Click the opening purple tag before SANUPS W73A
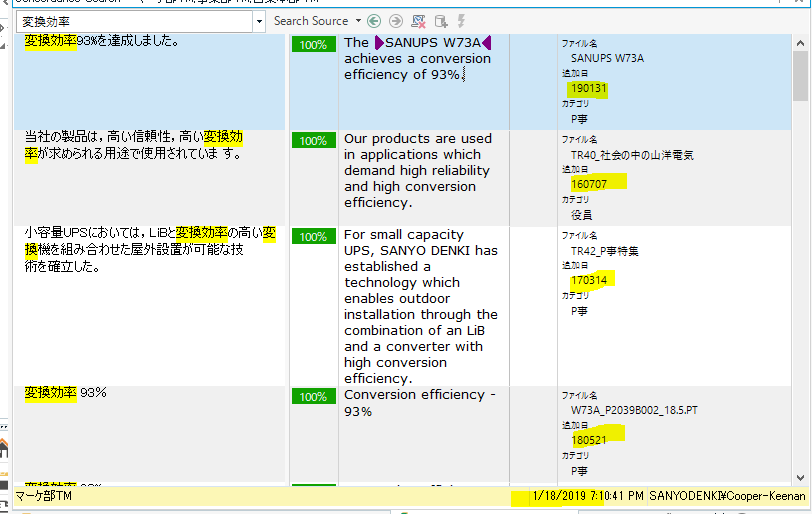The image size is (812, 514). (379, 42)
